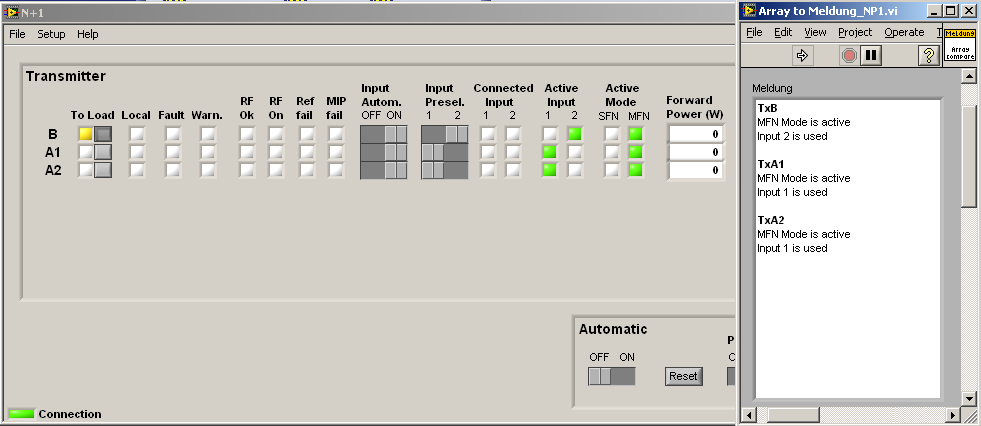Click the TxA1 heading in Meldung
Screen dimensions: 981x426
click(770, 164)
